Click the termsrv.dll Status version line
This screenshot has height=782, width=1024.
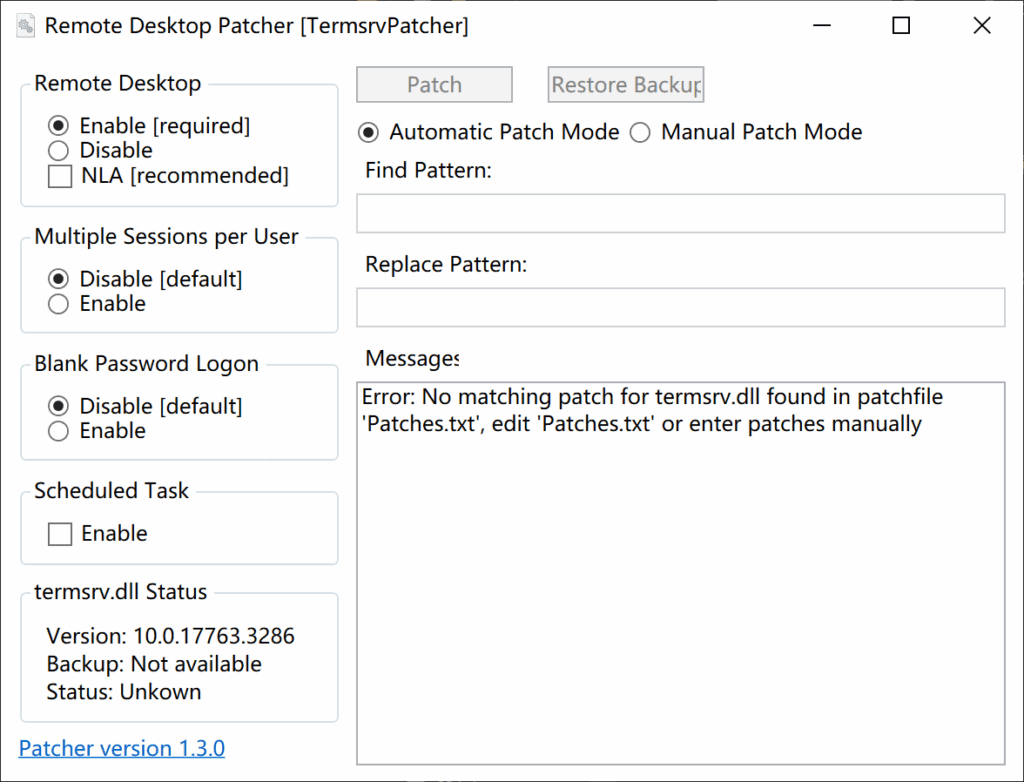point(170,635)
